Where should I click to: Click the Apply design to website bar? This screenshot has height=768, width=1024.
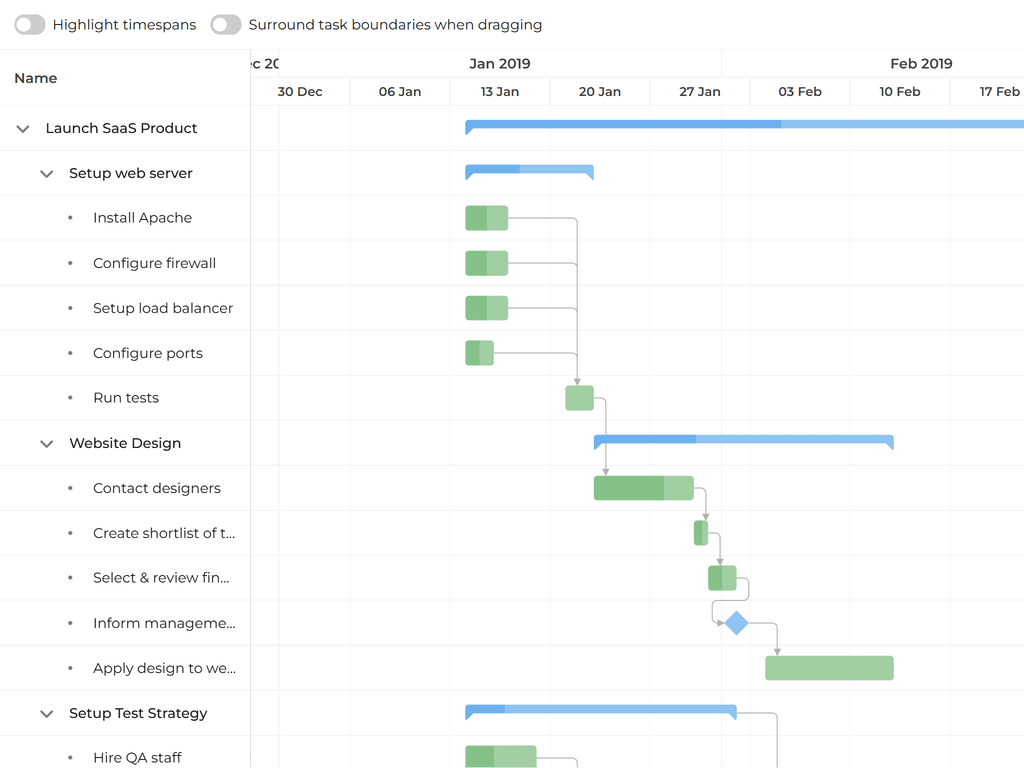point(829,668)
